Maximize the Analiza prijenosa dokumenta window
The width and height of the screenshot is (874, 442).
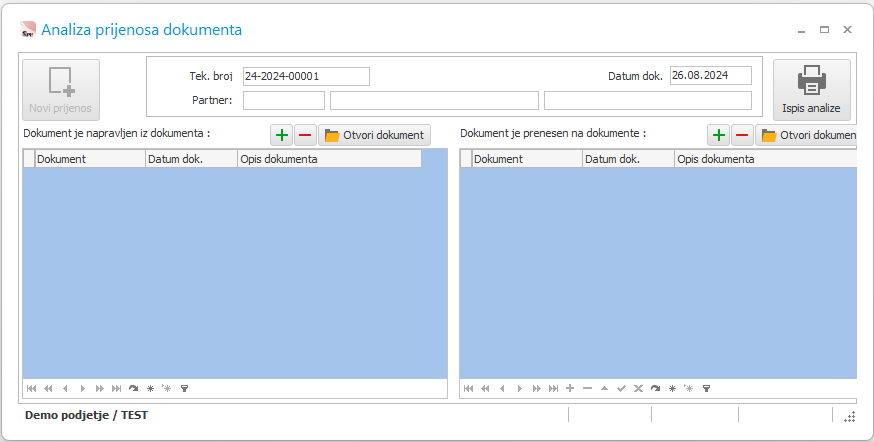pyautogui.click(x=824, y=30)
